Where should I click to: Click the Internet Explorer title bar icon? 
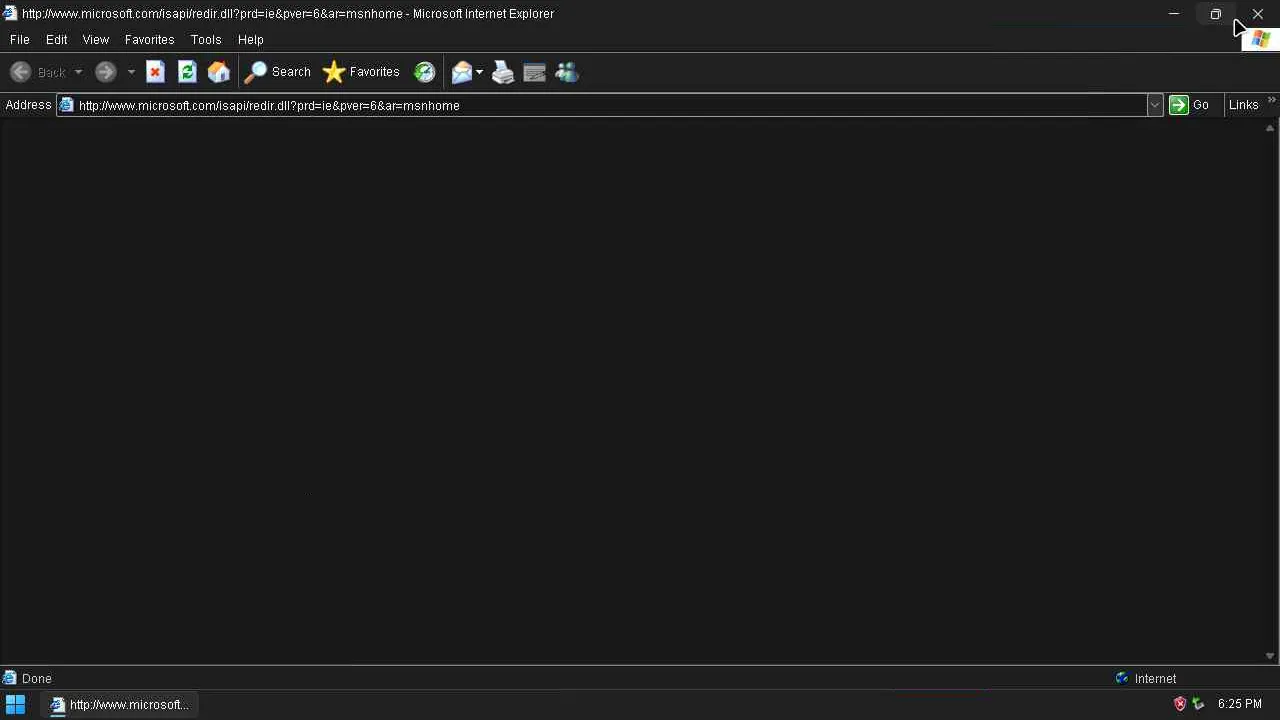(10, 13)
